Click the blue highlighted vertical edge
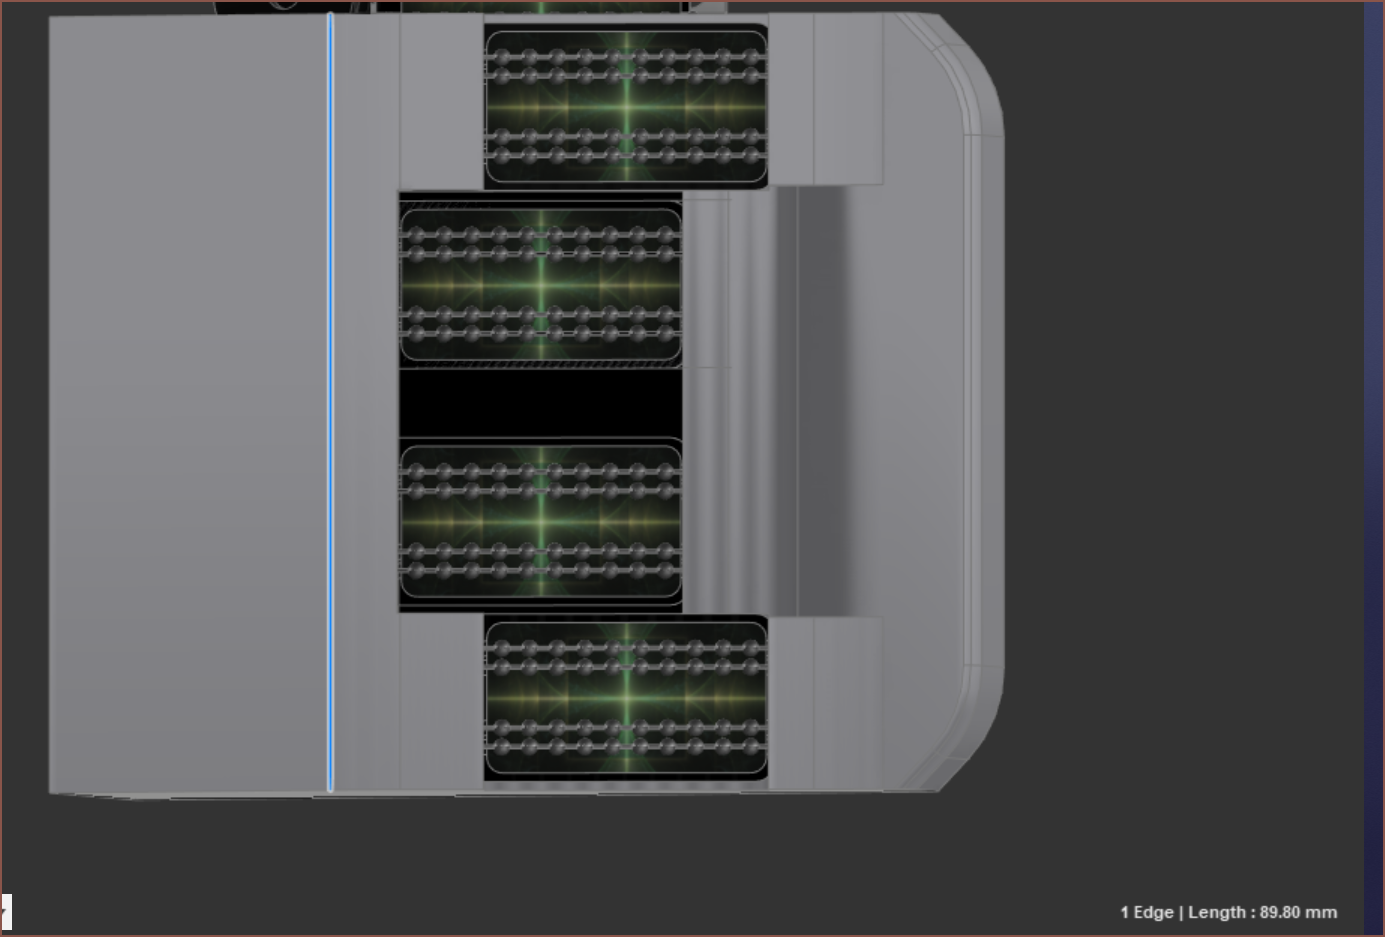The height and width of the screenshot is (937, 1385). pyautogui.click(x=330, y=400)
